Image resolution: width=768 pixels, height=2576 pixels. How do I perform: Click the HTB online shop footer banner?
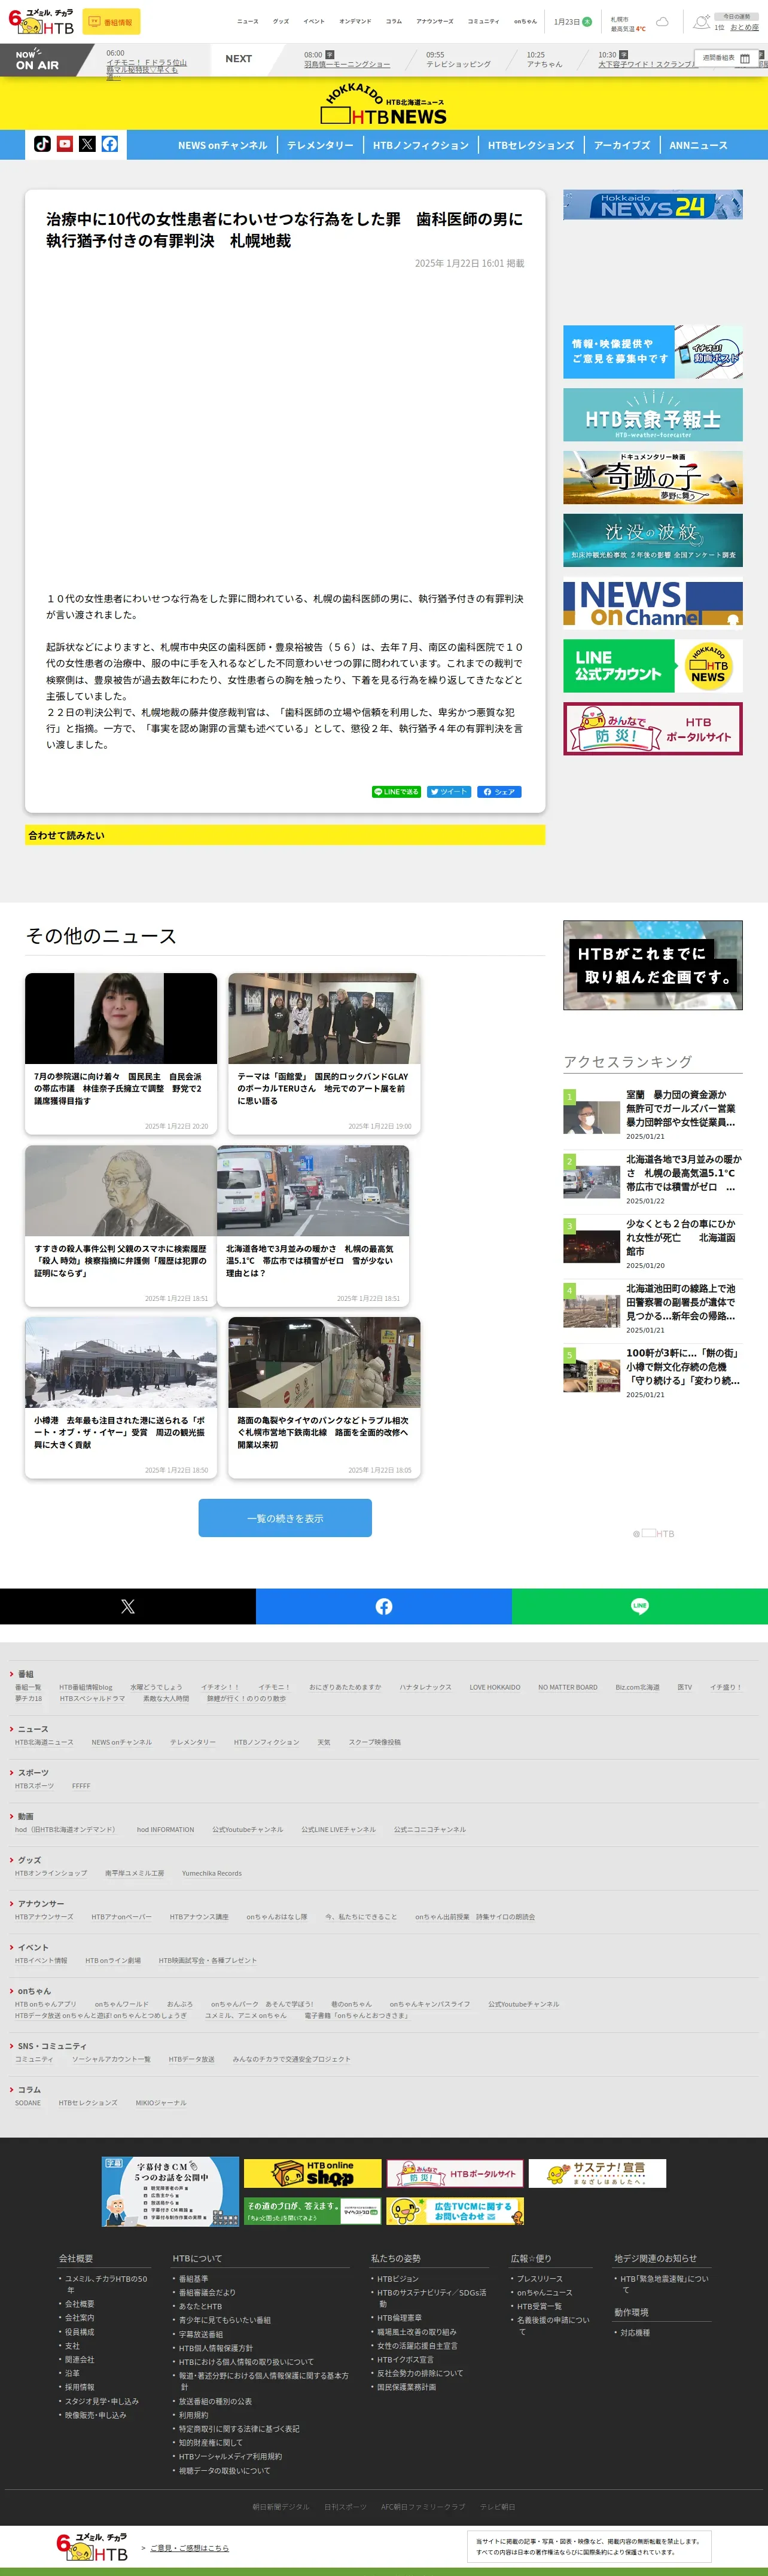pyautogui.click(x=312, y=2173)
